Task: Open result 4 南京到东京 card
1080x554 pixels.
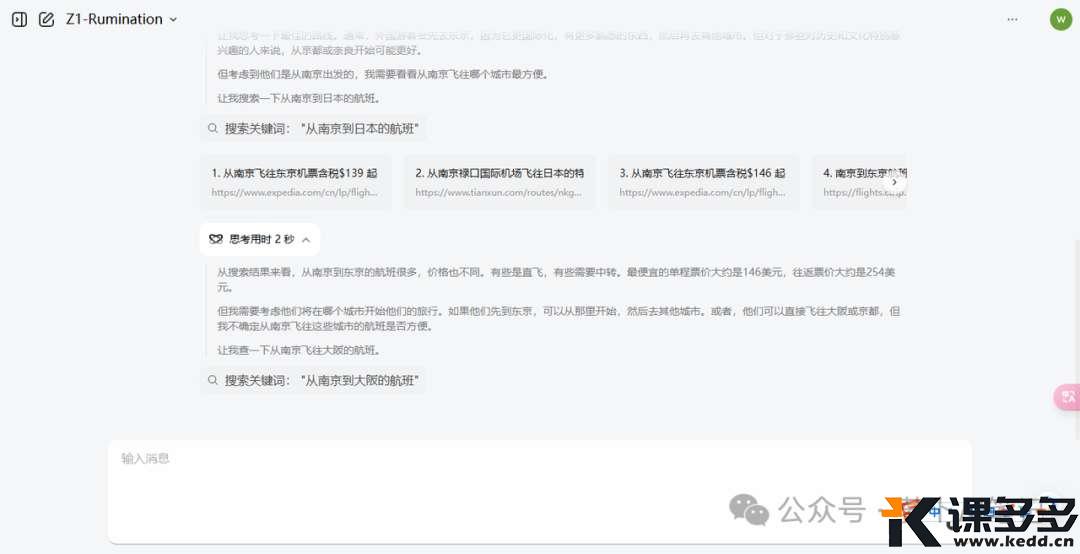Action: 859,183
